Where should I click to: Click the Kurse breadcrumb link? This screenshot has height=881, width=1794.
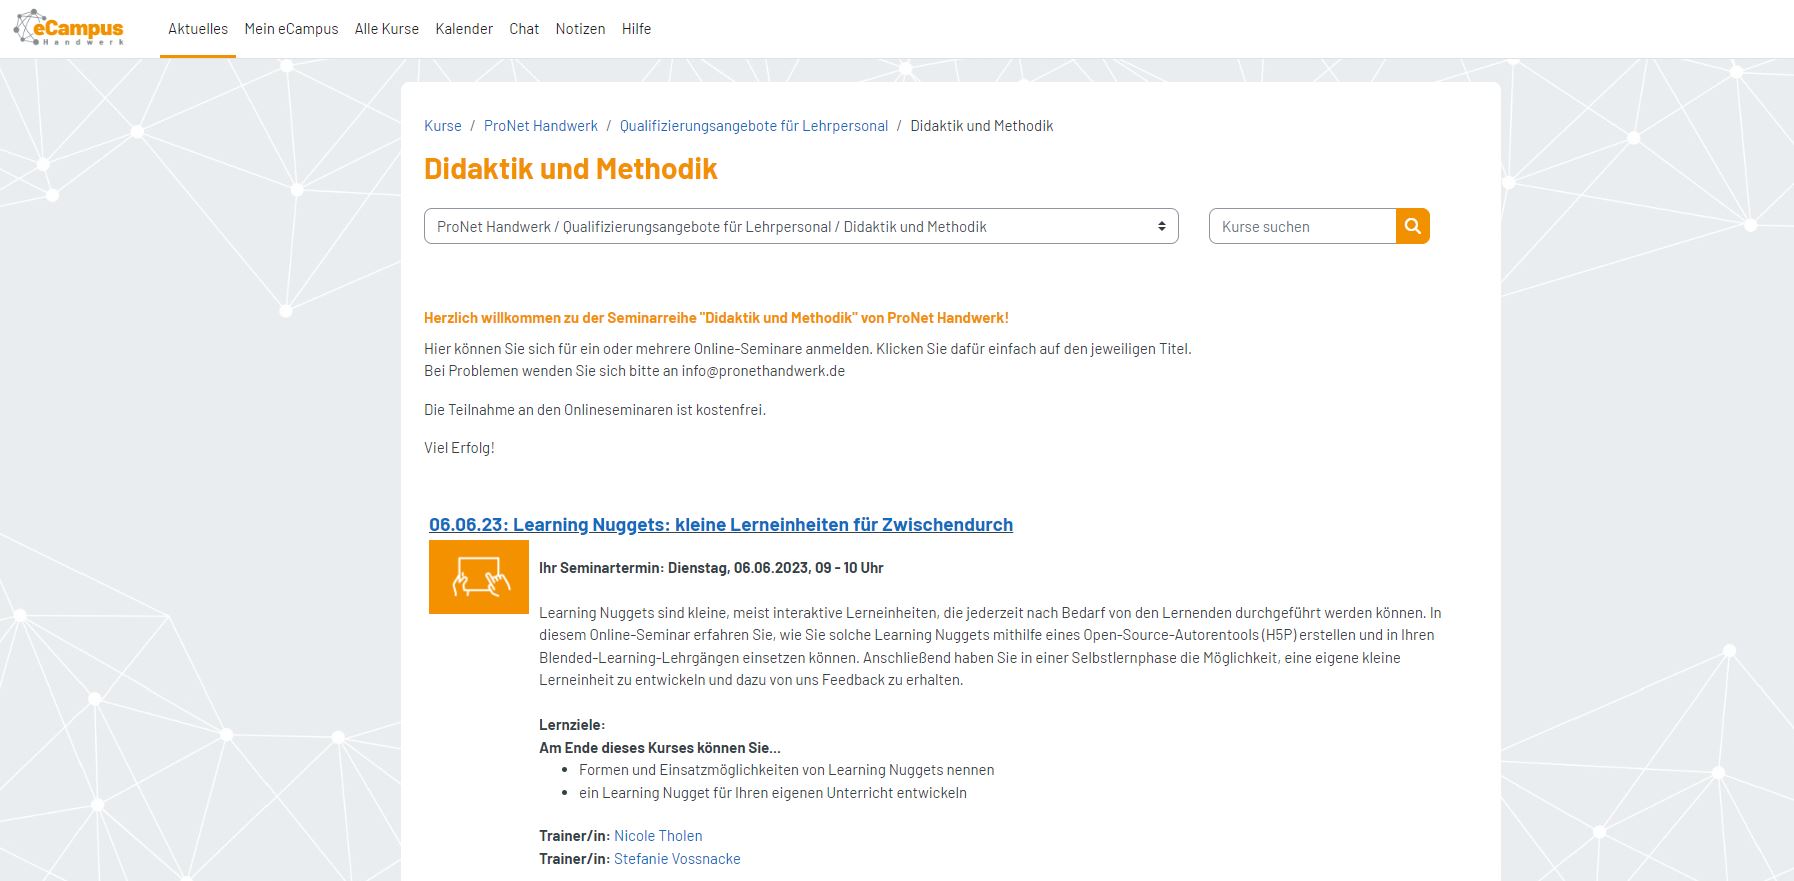tap(443, 126)
